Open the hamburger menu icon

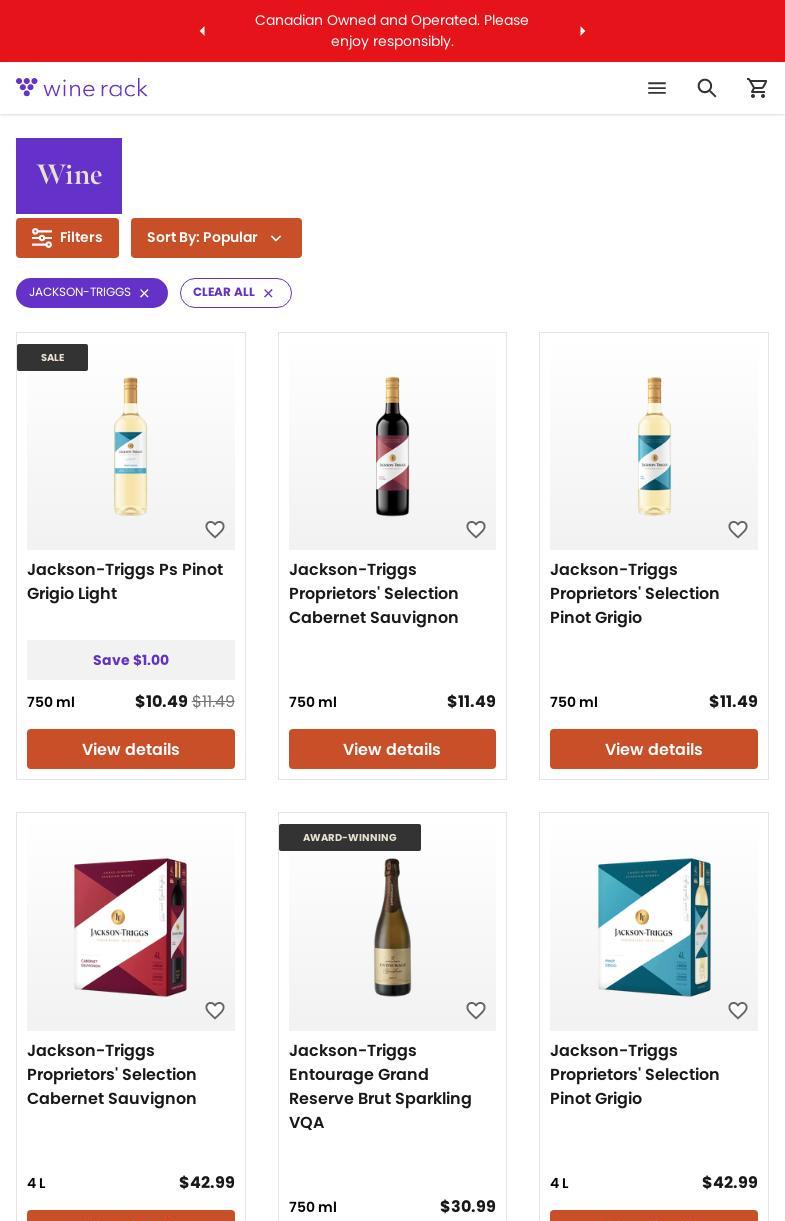click(657, 88)
